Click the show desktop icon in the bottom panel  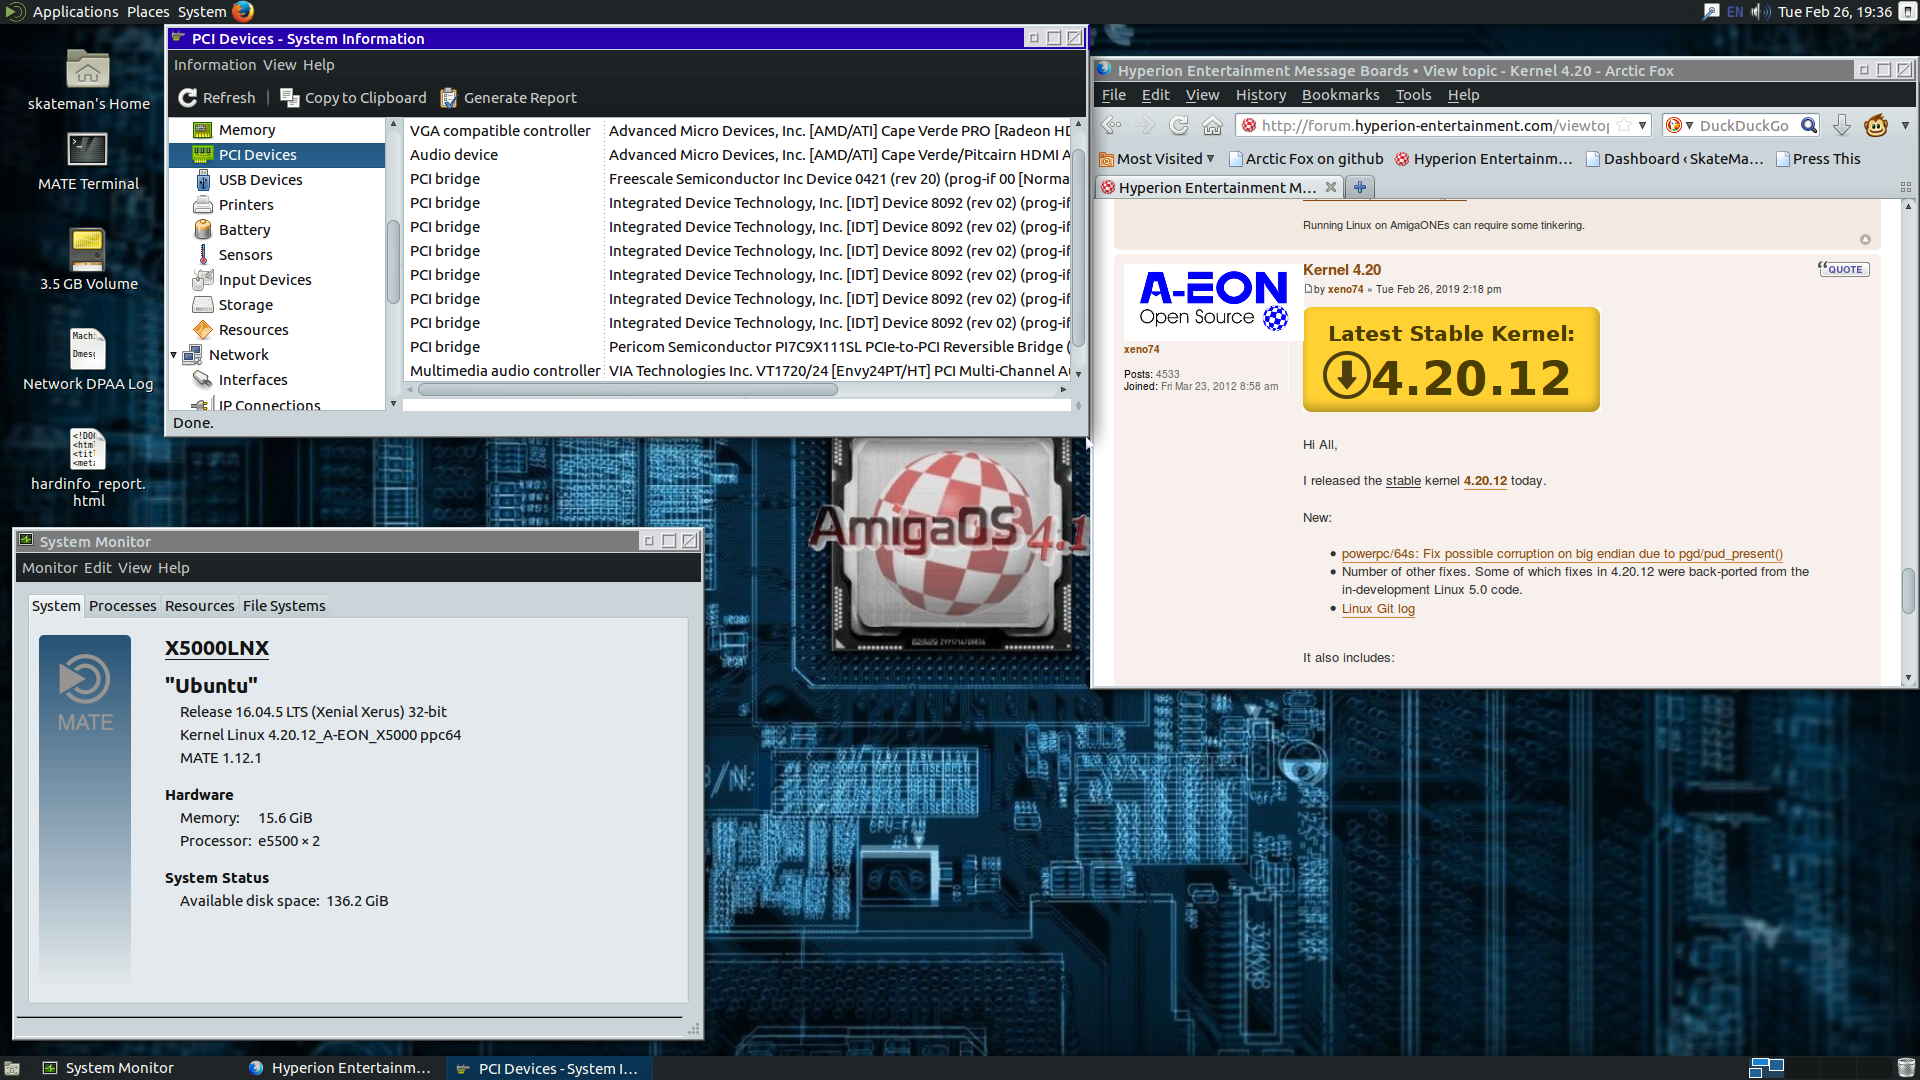tap(11, 1068)
